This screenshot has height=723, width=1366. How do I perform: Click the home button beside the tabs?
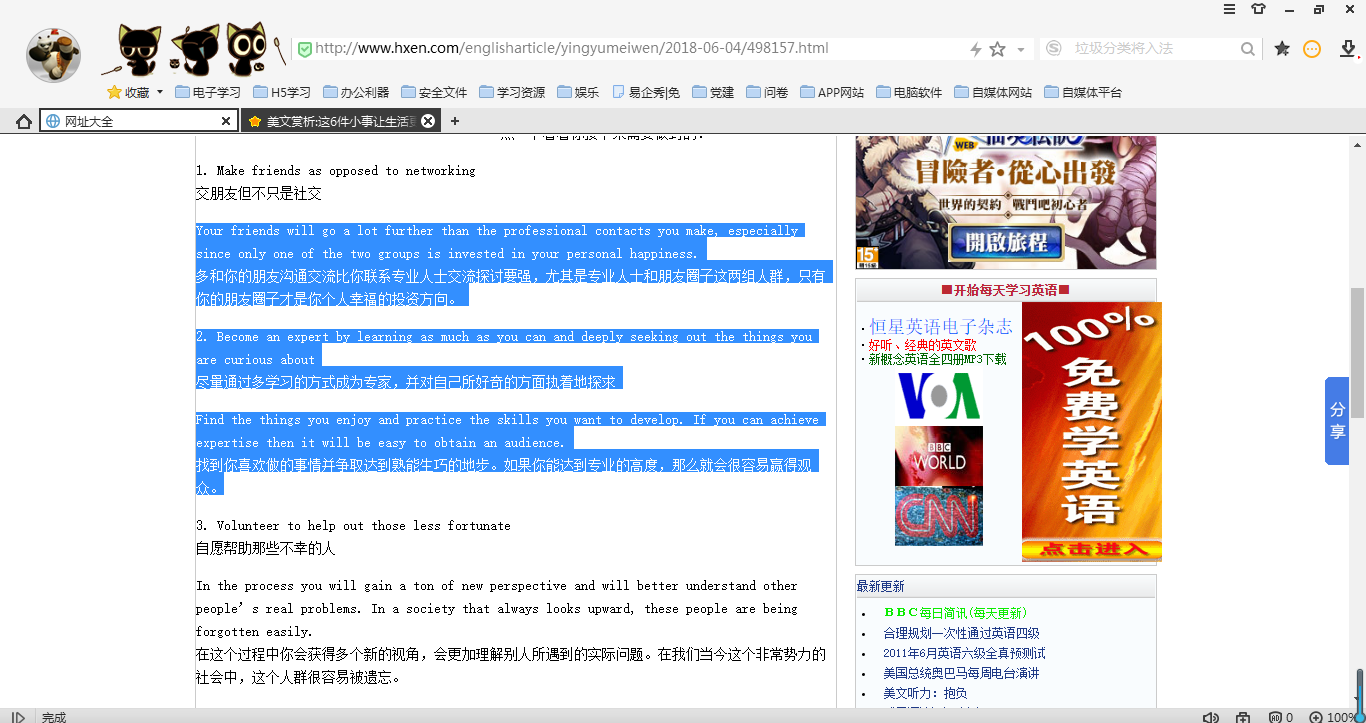(x=24, y=121)
